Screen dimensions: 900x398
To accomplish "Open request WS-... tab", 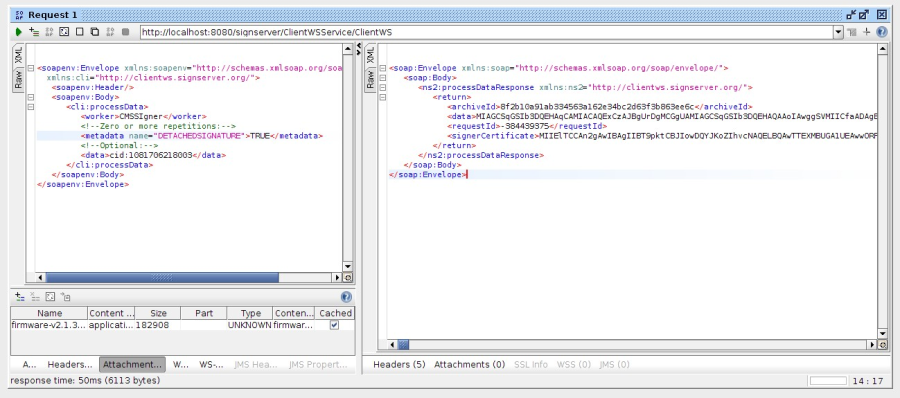I will point(211,365).
